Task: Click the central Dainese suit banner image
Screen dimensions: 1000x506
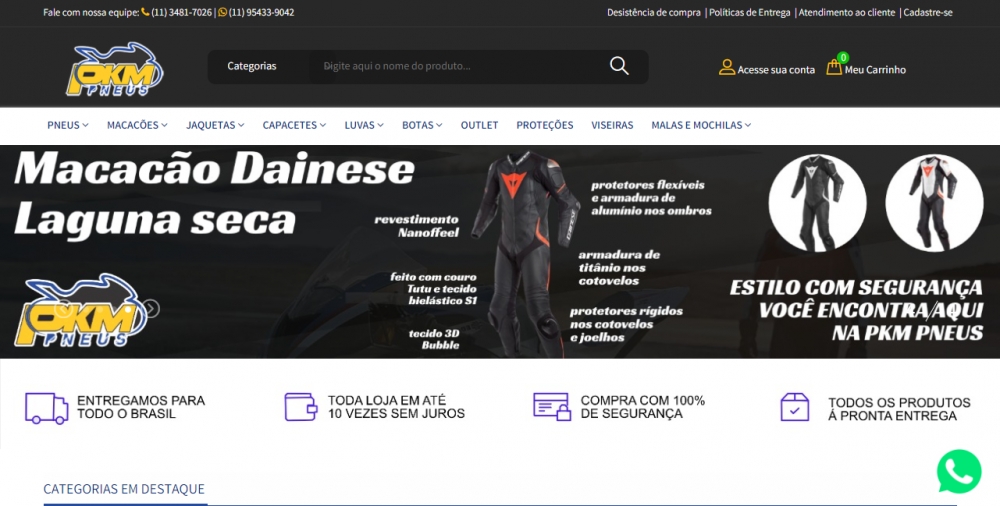Action: (524, 254)
